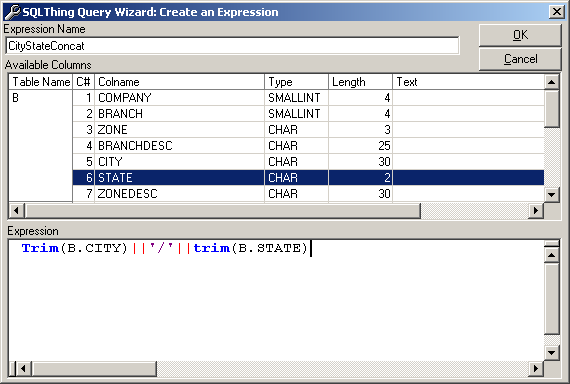Screen dimensions: 570x384
Task: Click the SQLThing wrench icon in title bar
Action: pyautogui.click(x=13, y=12)
